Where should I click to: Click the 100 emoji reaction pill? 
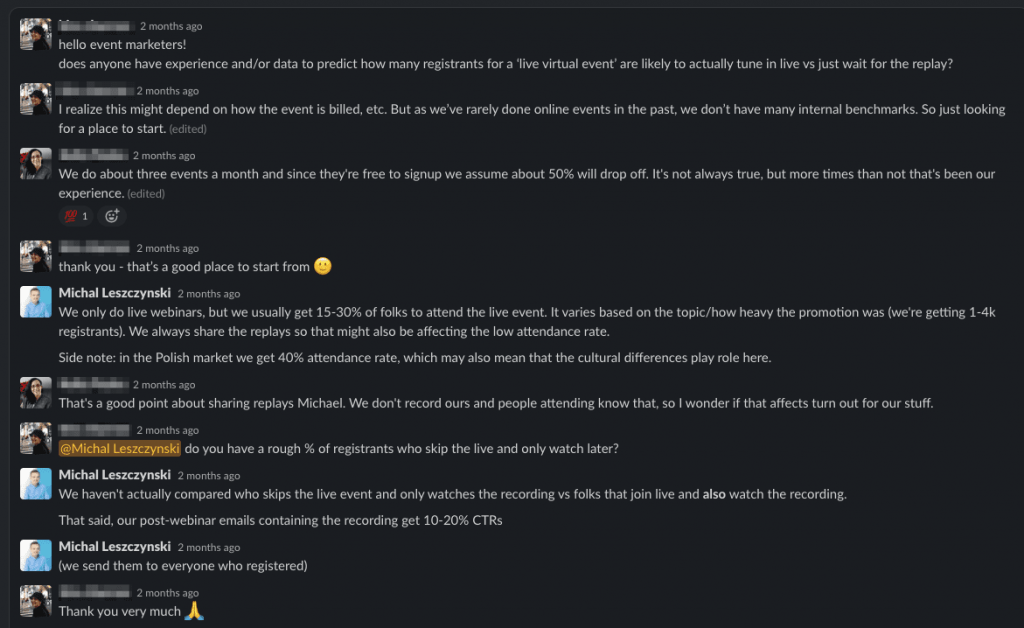click(x=77, y=216)
